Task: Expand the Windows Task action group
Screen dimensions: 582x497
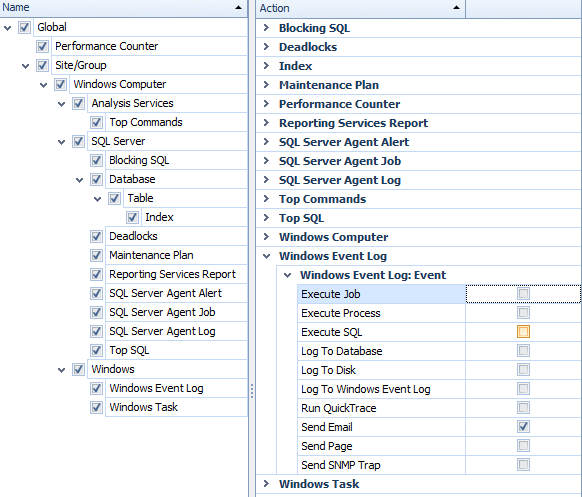Action: coord(266,483)
